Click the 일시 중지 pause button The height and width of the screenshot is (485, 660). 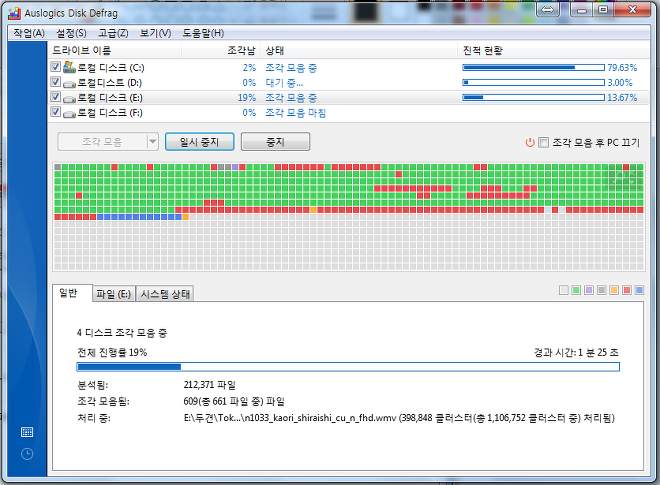(200, 142)
